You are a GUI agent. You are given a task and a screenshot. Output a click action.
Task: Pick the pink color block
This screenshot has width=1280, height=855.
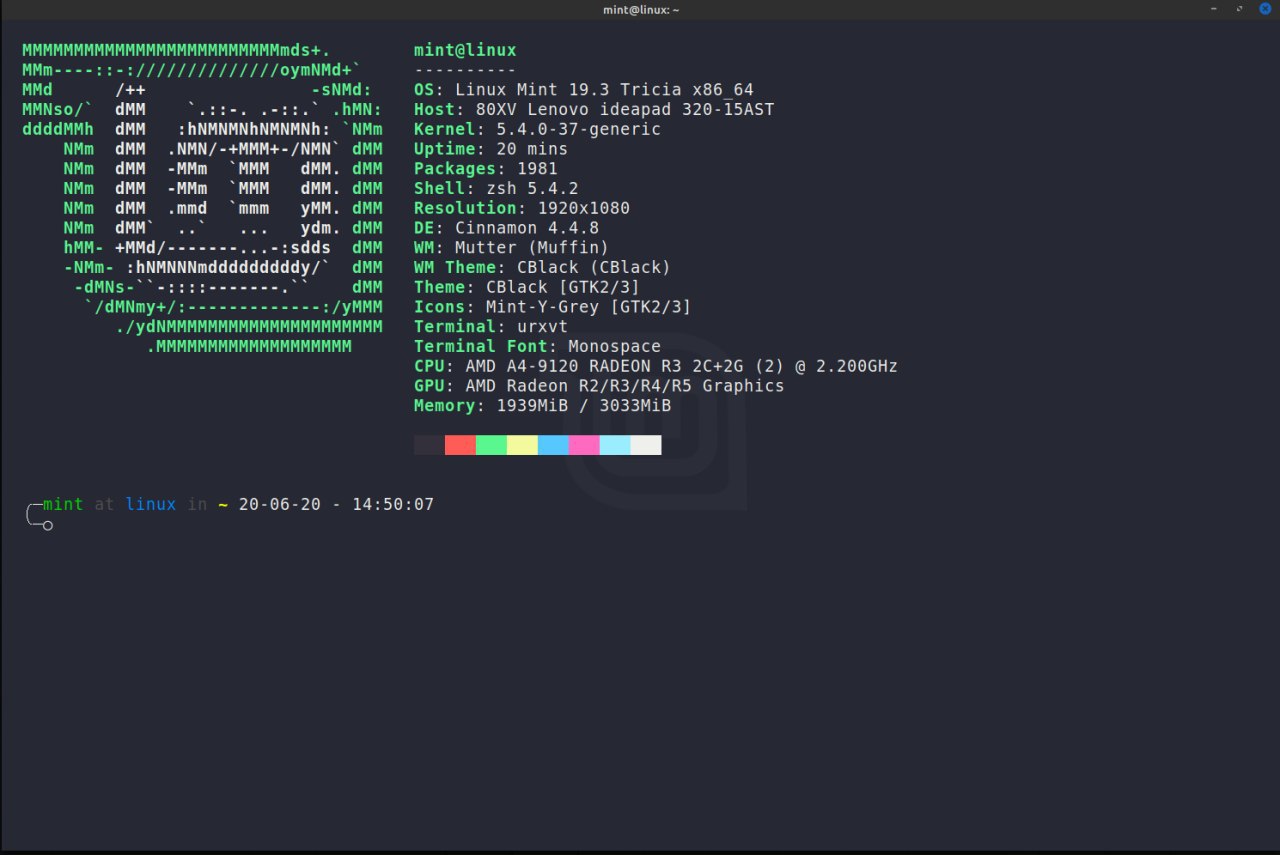click(x=584, y=445)
